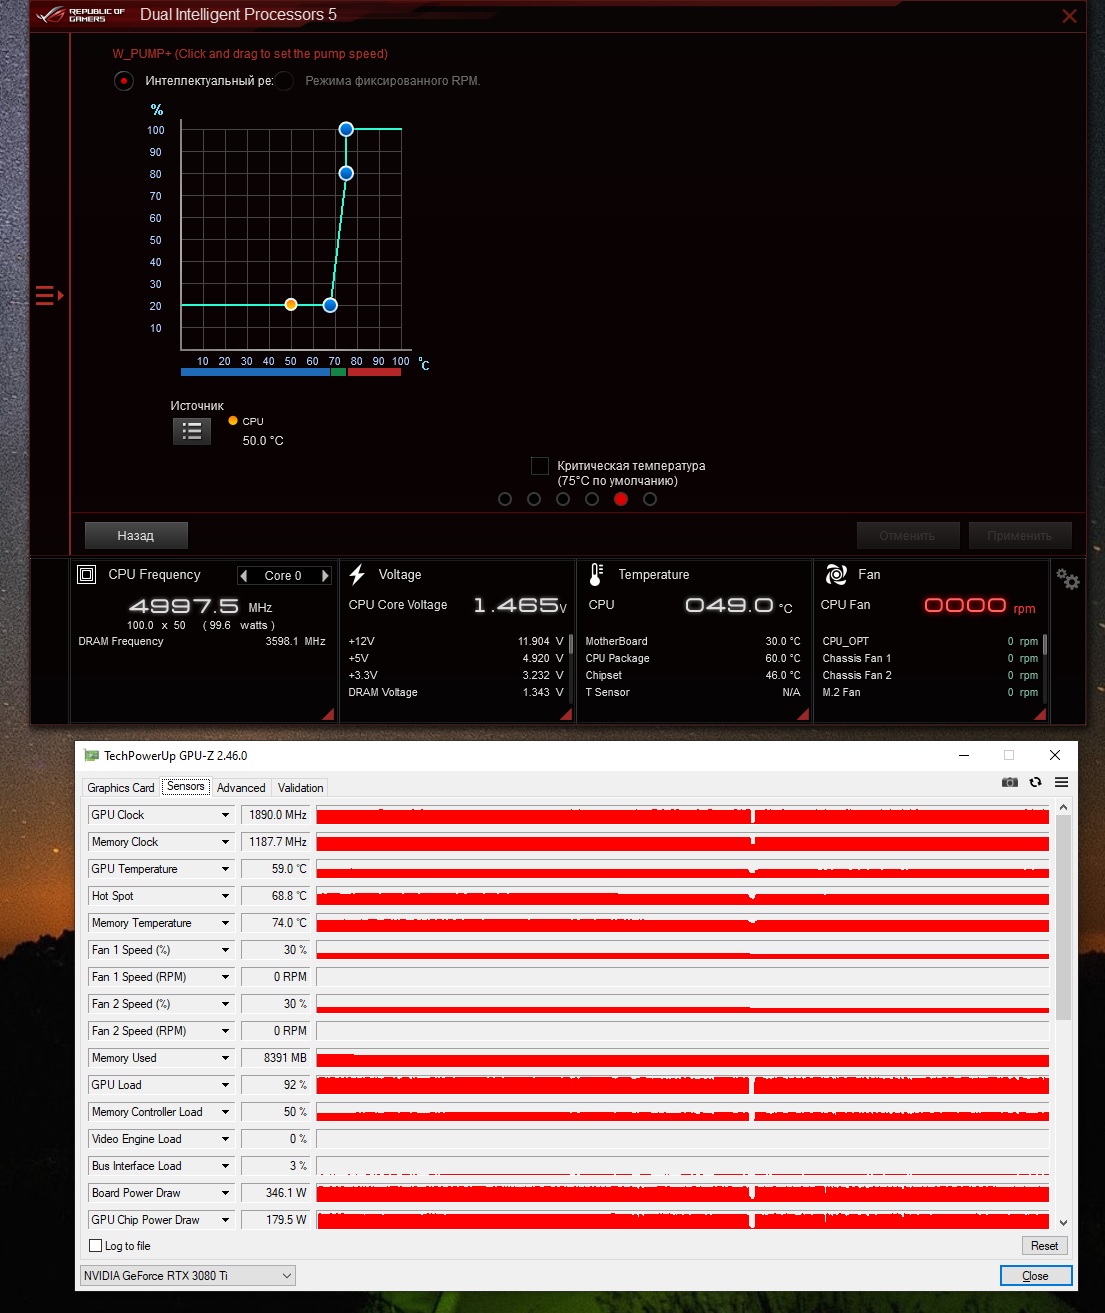Switch to the Advanced tab
1105x1313 pixels.
pyautogui.click(x=241, y=788)
